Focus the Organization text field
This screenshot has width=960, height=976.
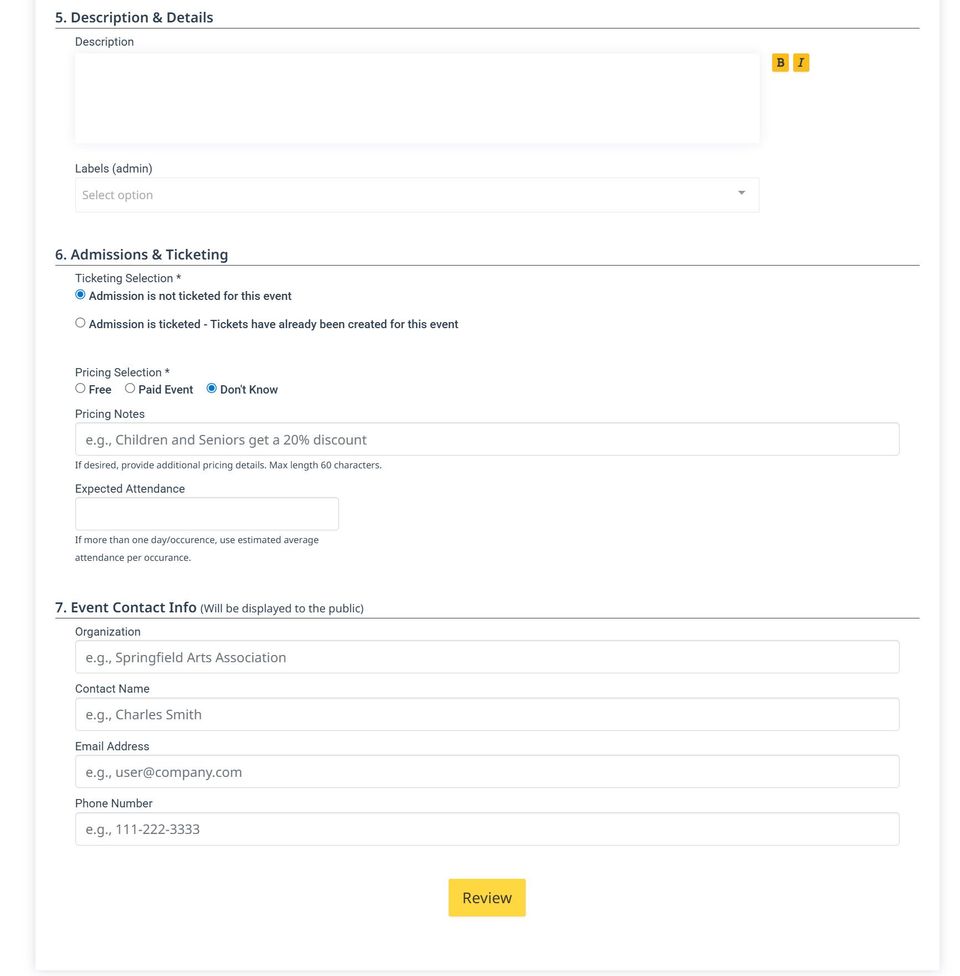[487, 657]
